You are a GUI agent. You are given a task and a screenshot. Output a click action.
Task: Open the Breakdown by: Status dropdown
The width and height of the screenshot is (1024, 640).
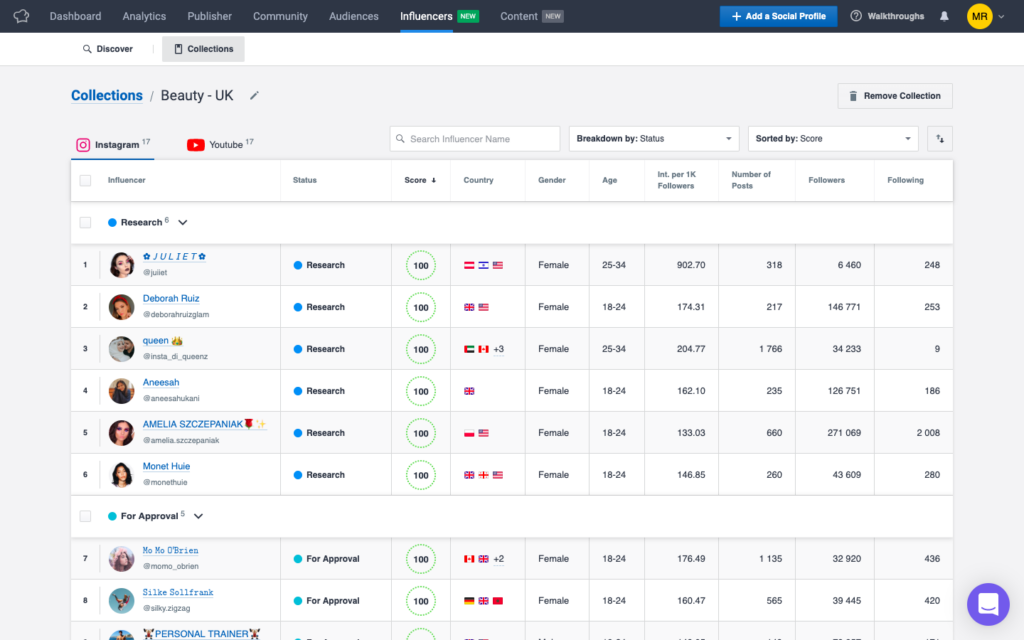pos(653,138)
